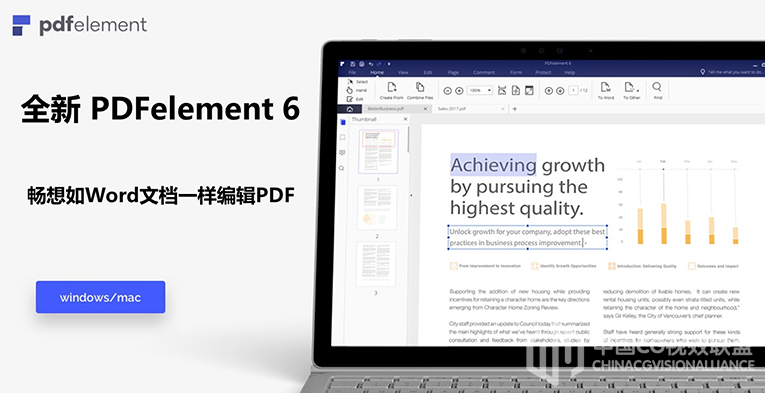Image resolution: width=766 pixels, height=393 pixels.
Task: Open the Protect ribbon tab
Action: tap(543, 72)
